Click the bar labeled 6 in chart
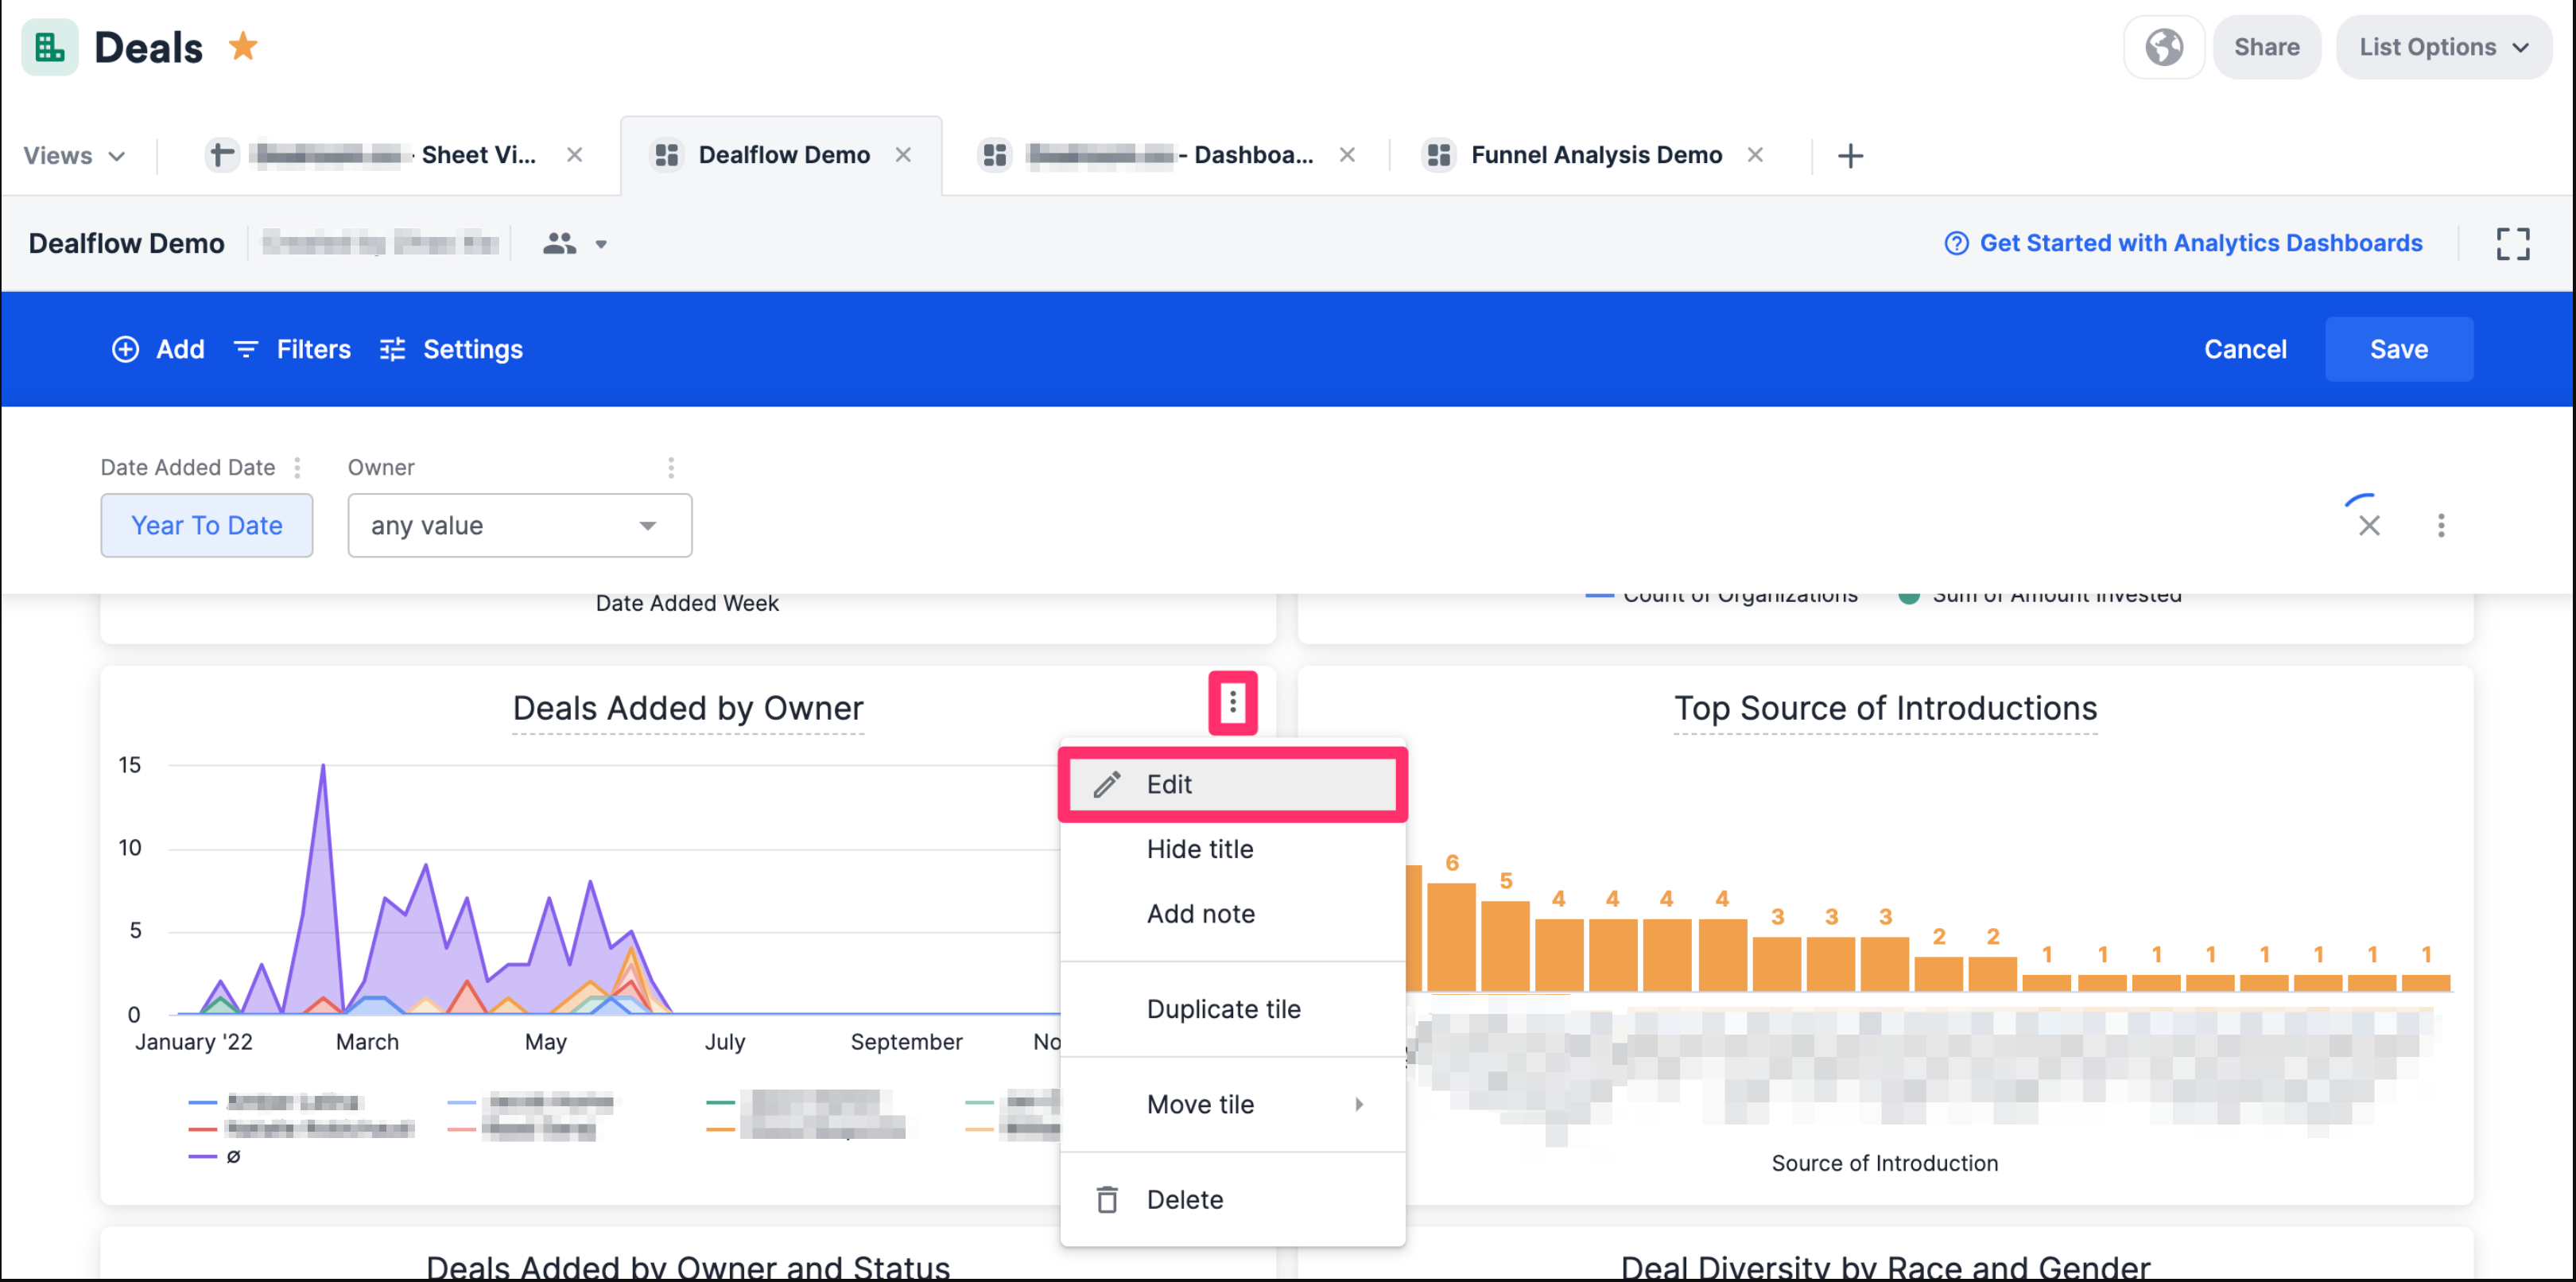 click(1451, 936)
